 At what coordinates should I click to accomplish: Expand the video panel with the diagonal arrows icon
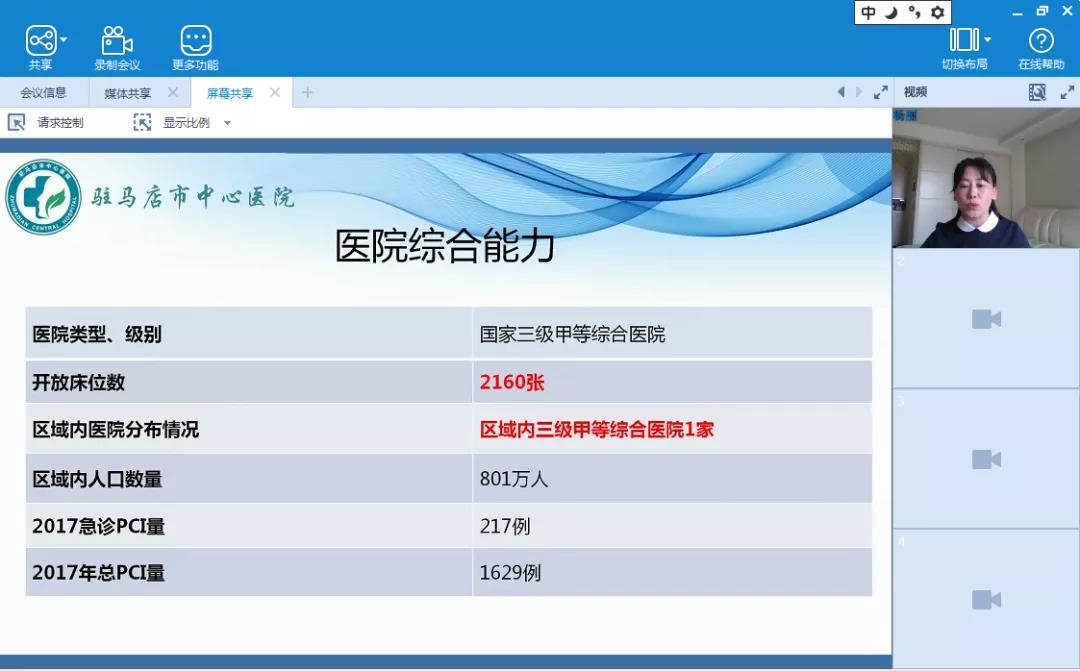pyautogui.click(x=1069, y=91)
